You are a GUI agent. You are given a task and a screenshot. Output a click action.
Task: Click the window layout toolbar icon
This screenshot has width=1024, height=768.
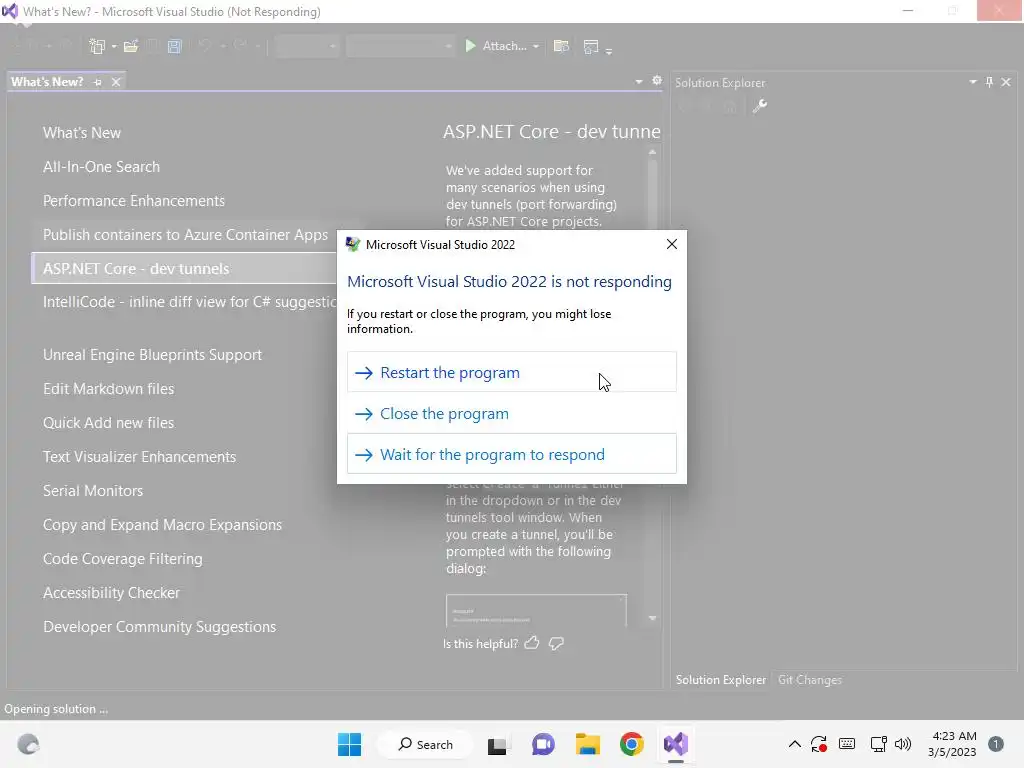click(x=591, y=46)
